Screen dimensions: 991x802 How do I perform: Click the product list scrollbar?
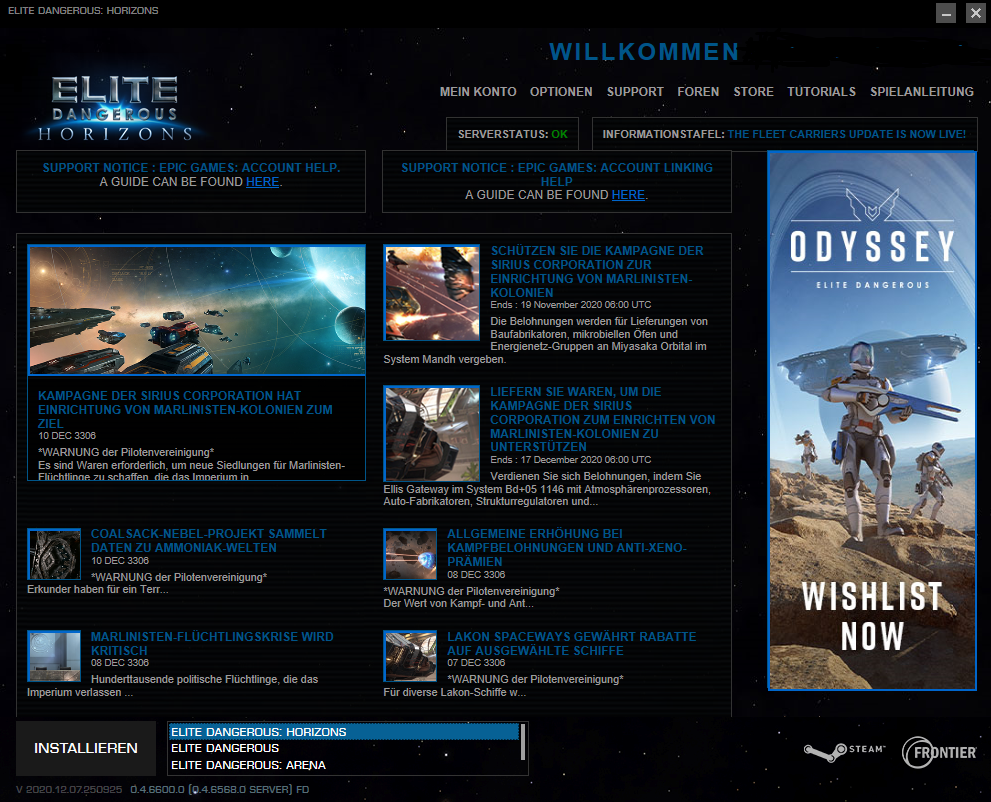coord(523,742)
